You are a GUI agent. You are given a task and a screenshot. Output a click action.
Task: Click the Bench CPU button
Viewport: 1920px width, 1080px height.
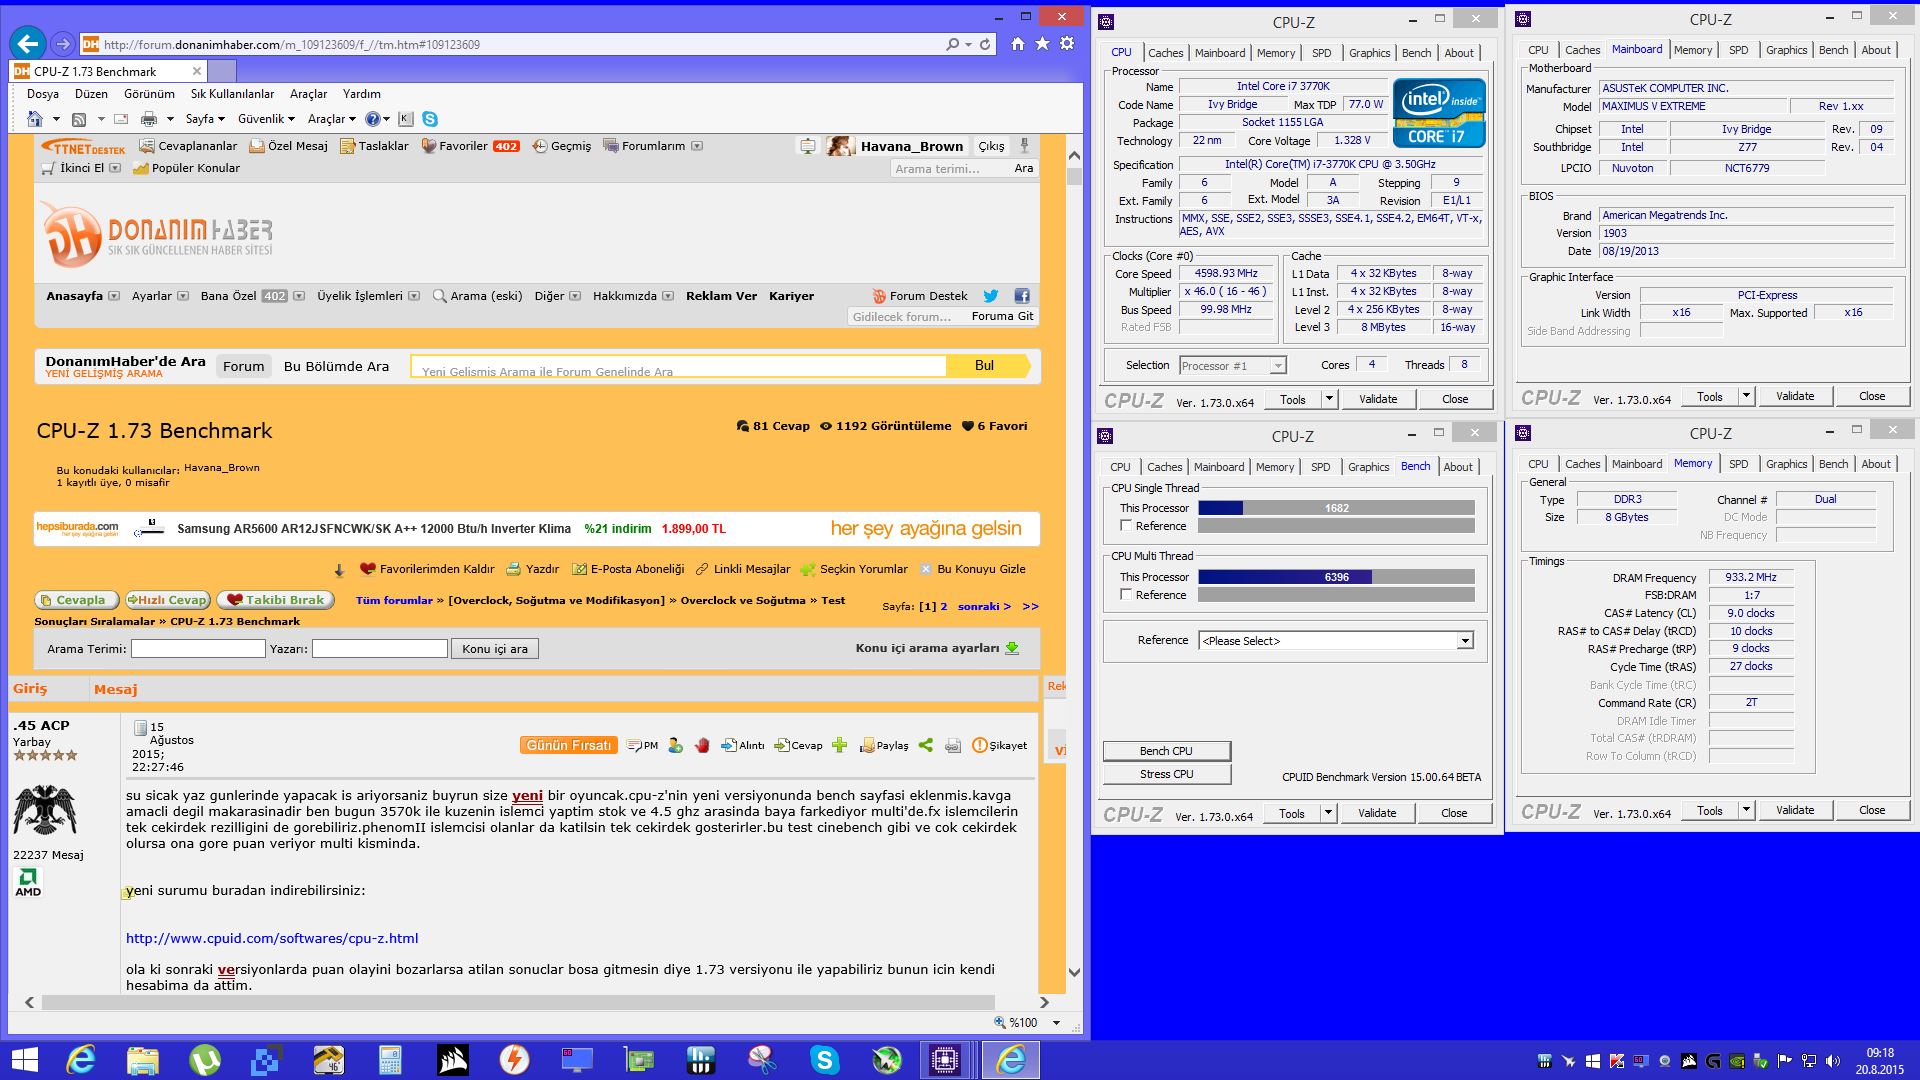1166,751
